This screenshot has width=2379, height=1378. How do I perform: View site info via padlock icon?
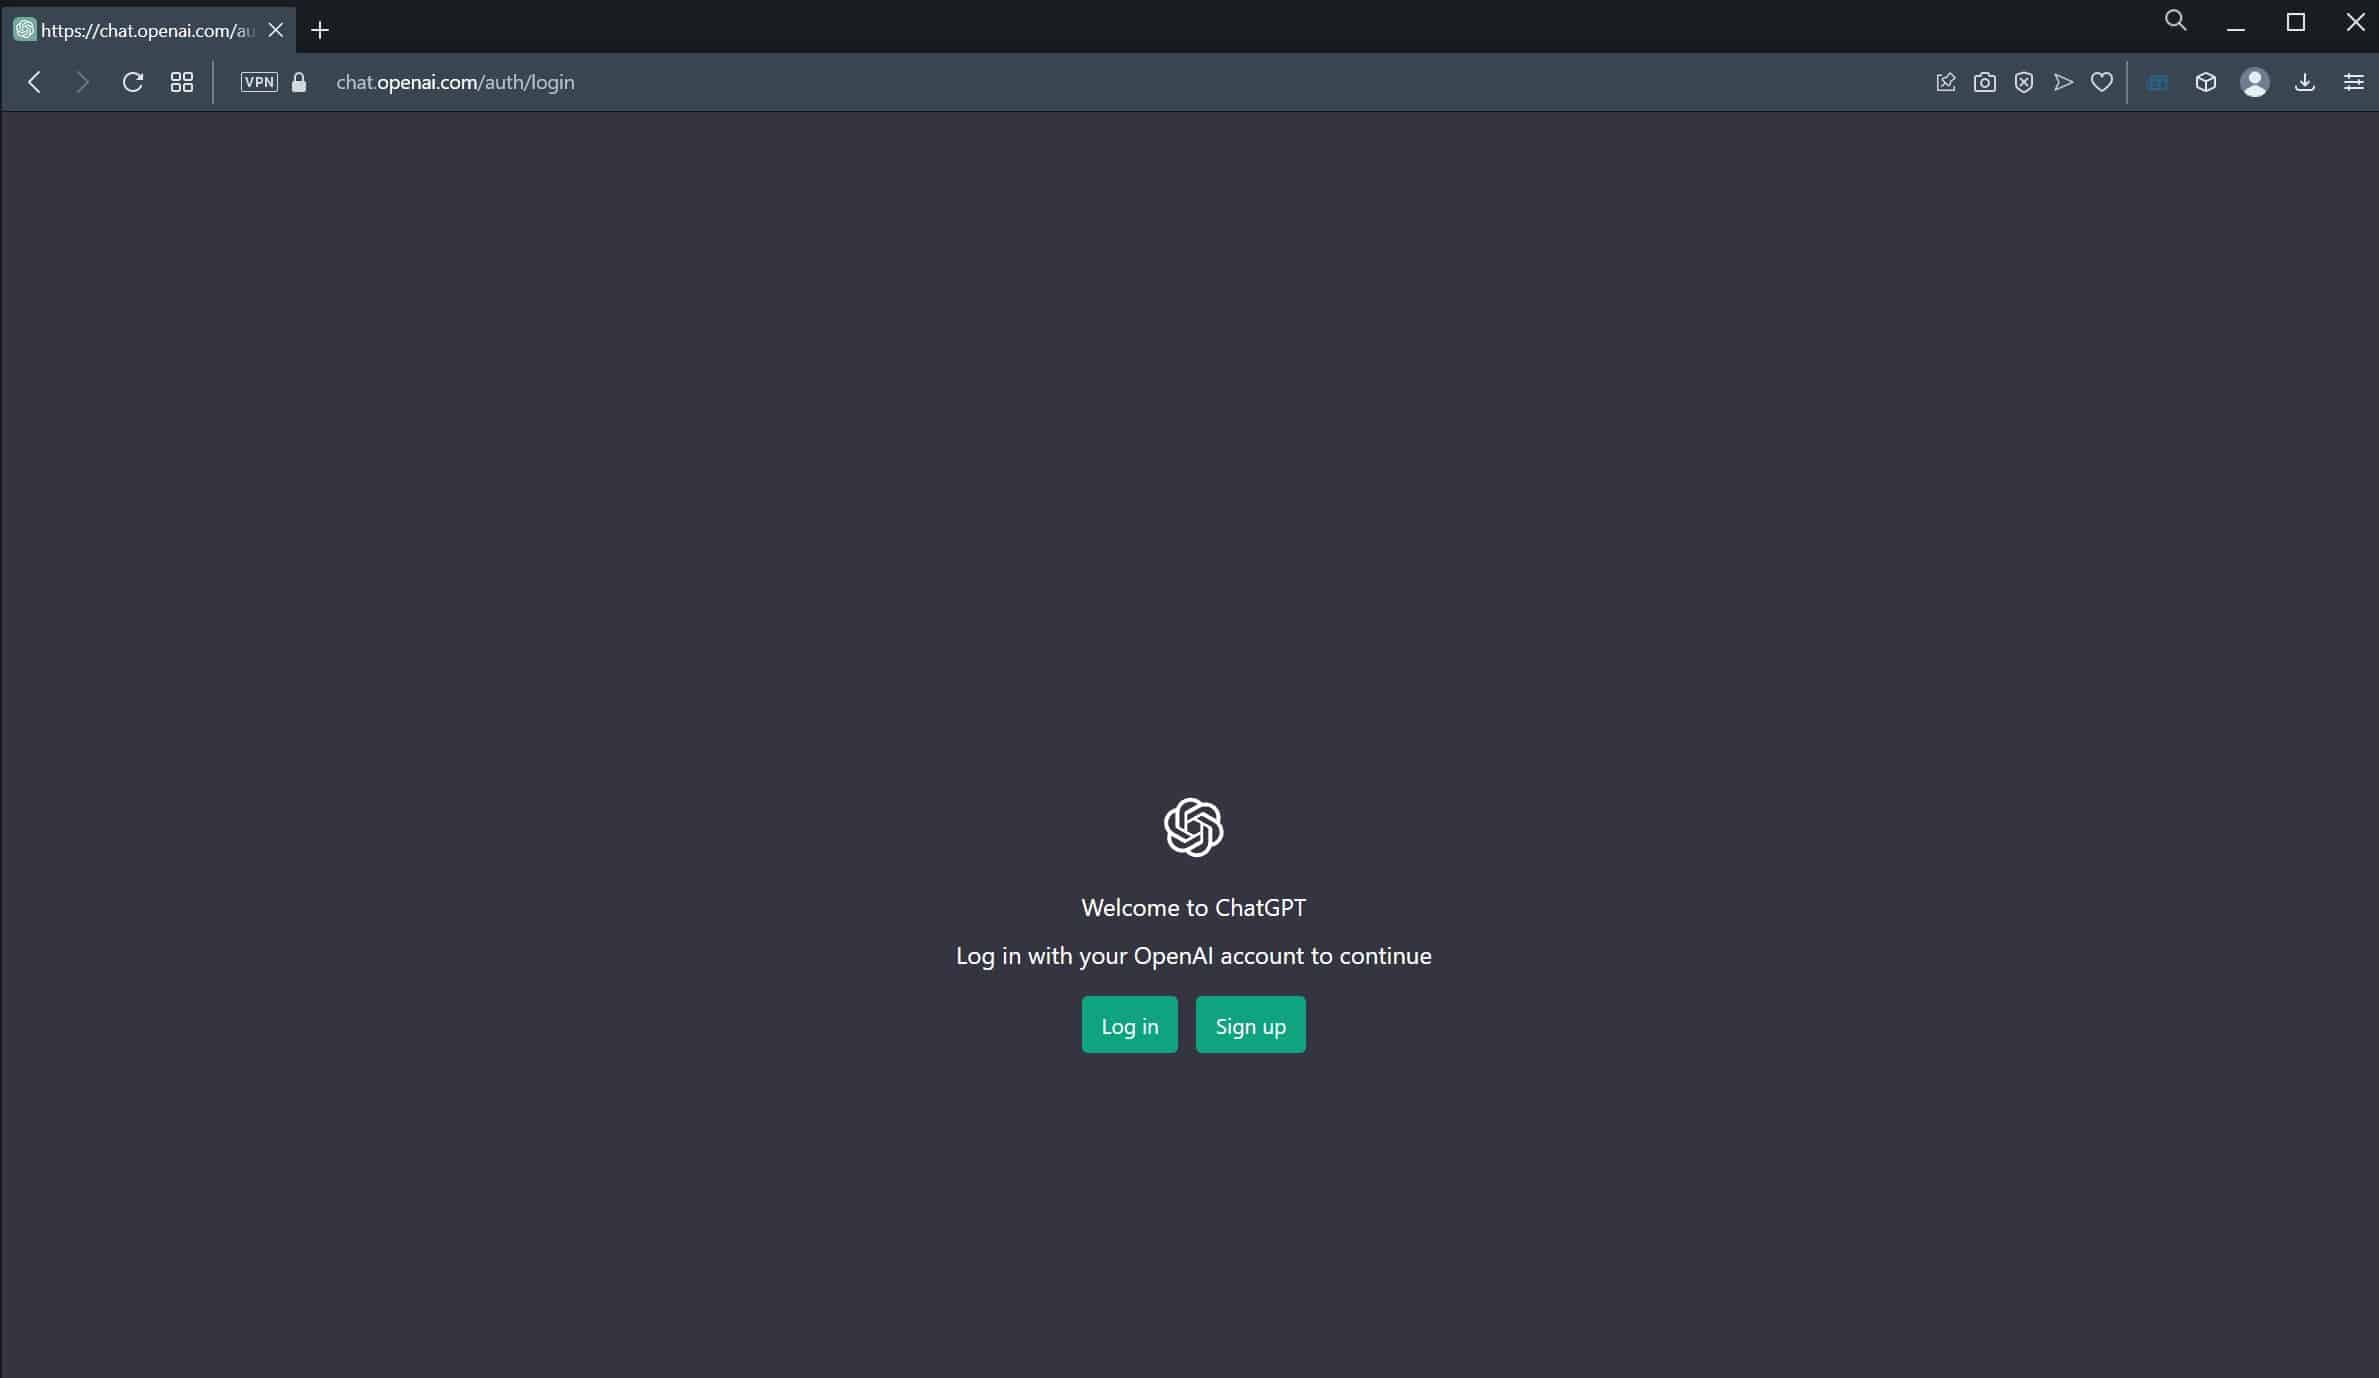298,82
